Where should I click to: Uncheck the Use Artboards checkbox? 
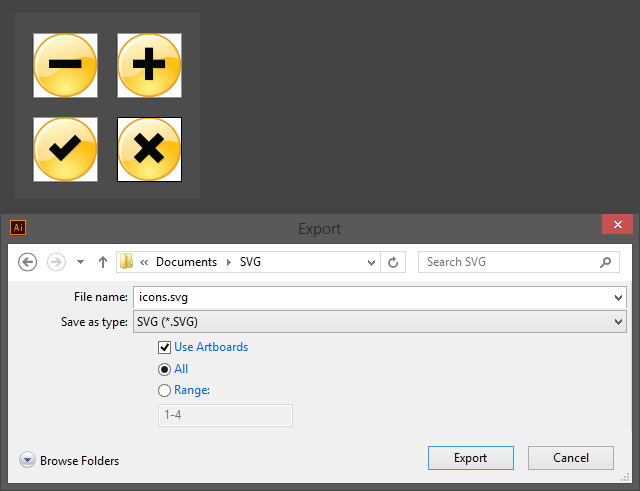click(165, 347)
